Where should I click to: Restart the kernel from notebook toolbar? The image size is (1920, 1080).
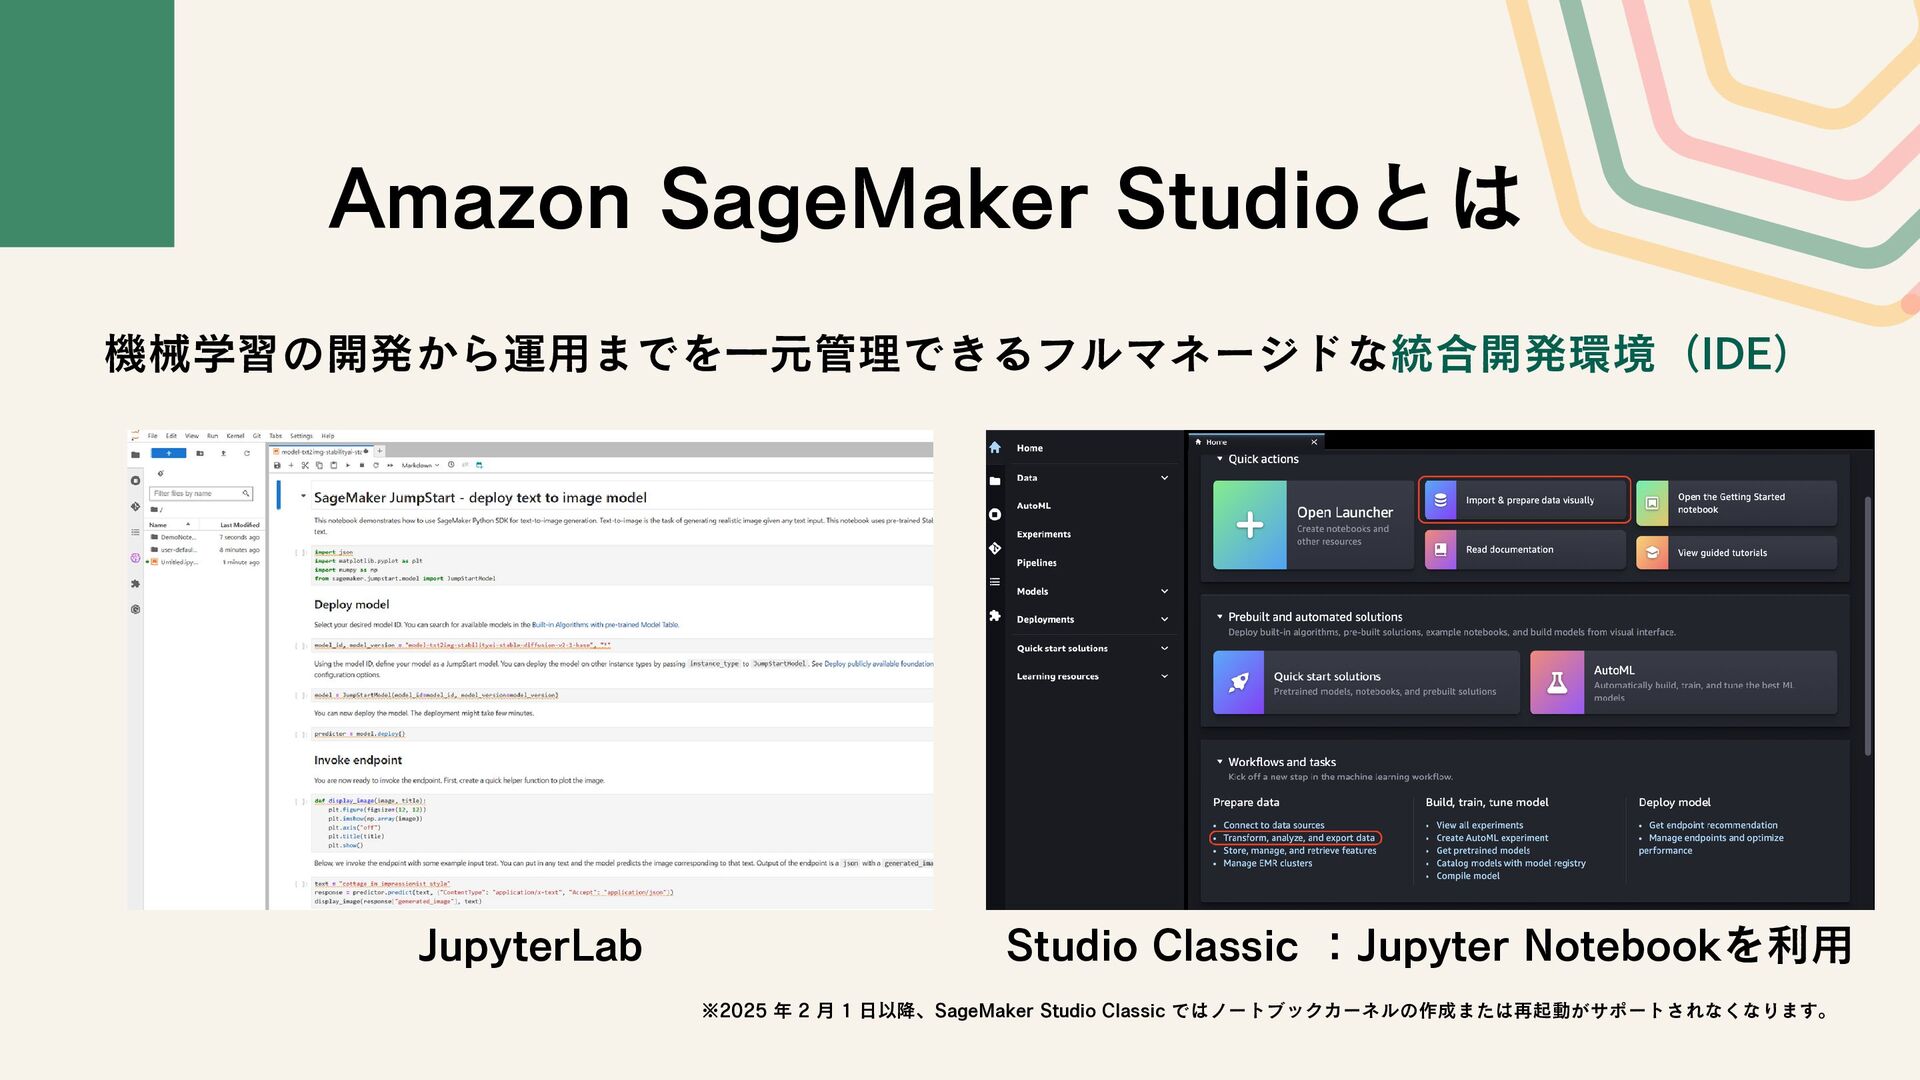pos(376,465)
